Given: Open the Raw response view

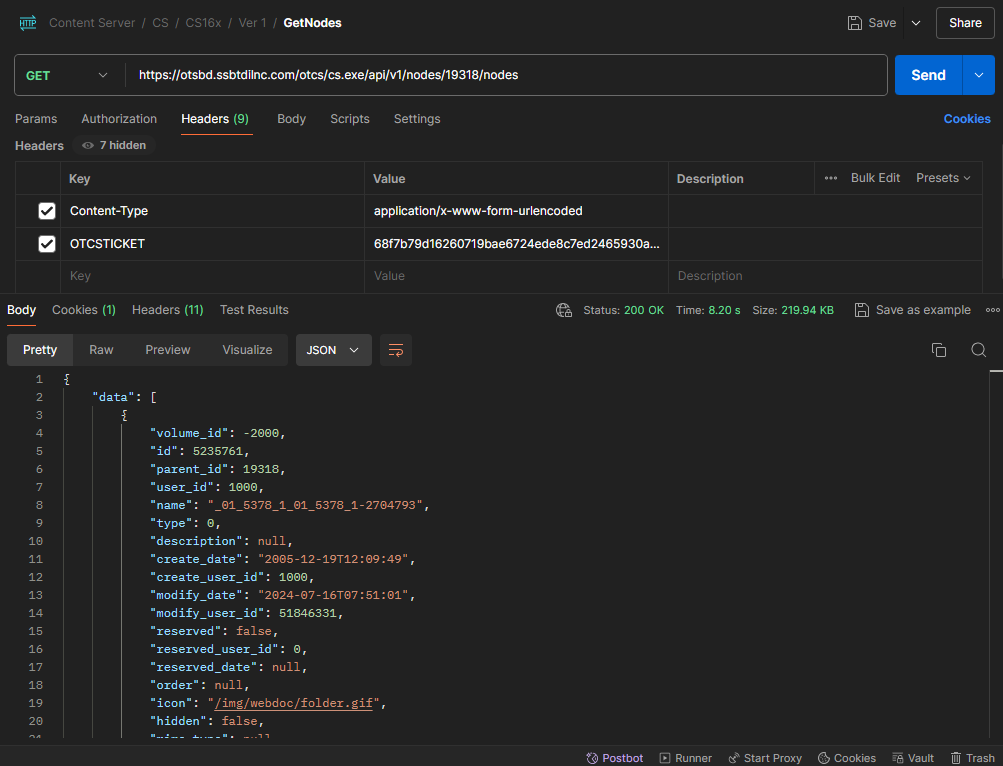Looking at the screenshot, I should coord(100,350).
